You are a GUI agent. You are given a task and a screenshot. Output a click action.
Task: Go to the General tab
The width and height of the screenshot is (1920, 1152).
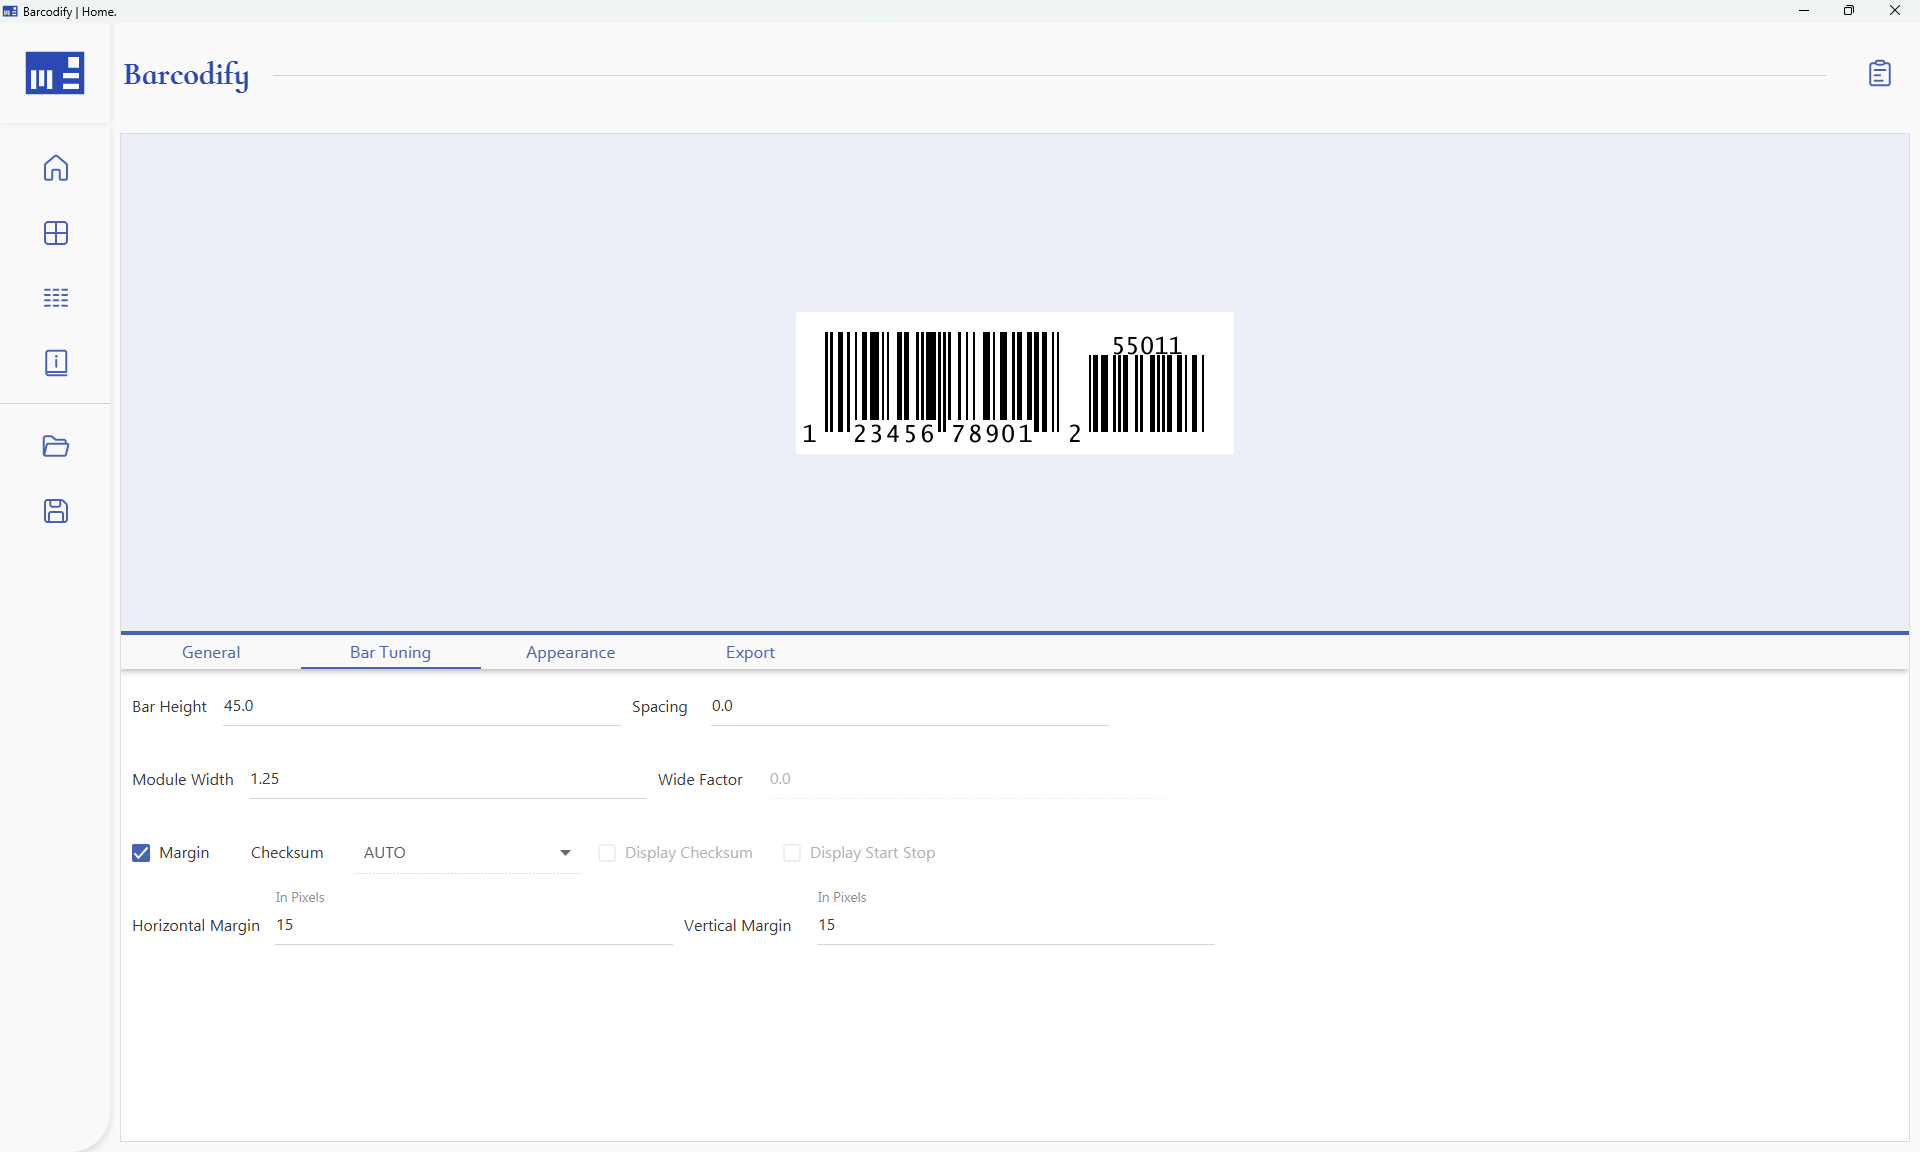210,652
